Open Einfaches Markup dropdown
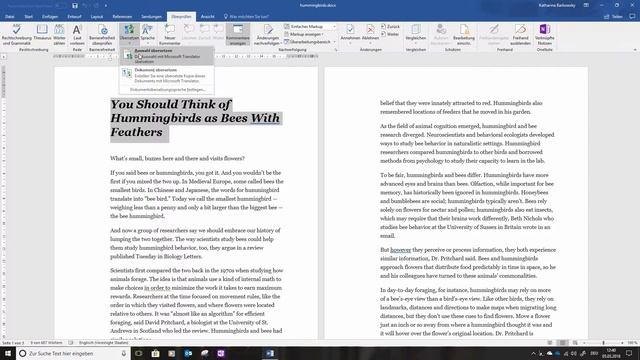The image size is (640, 360). [310, 27]
